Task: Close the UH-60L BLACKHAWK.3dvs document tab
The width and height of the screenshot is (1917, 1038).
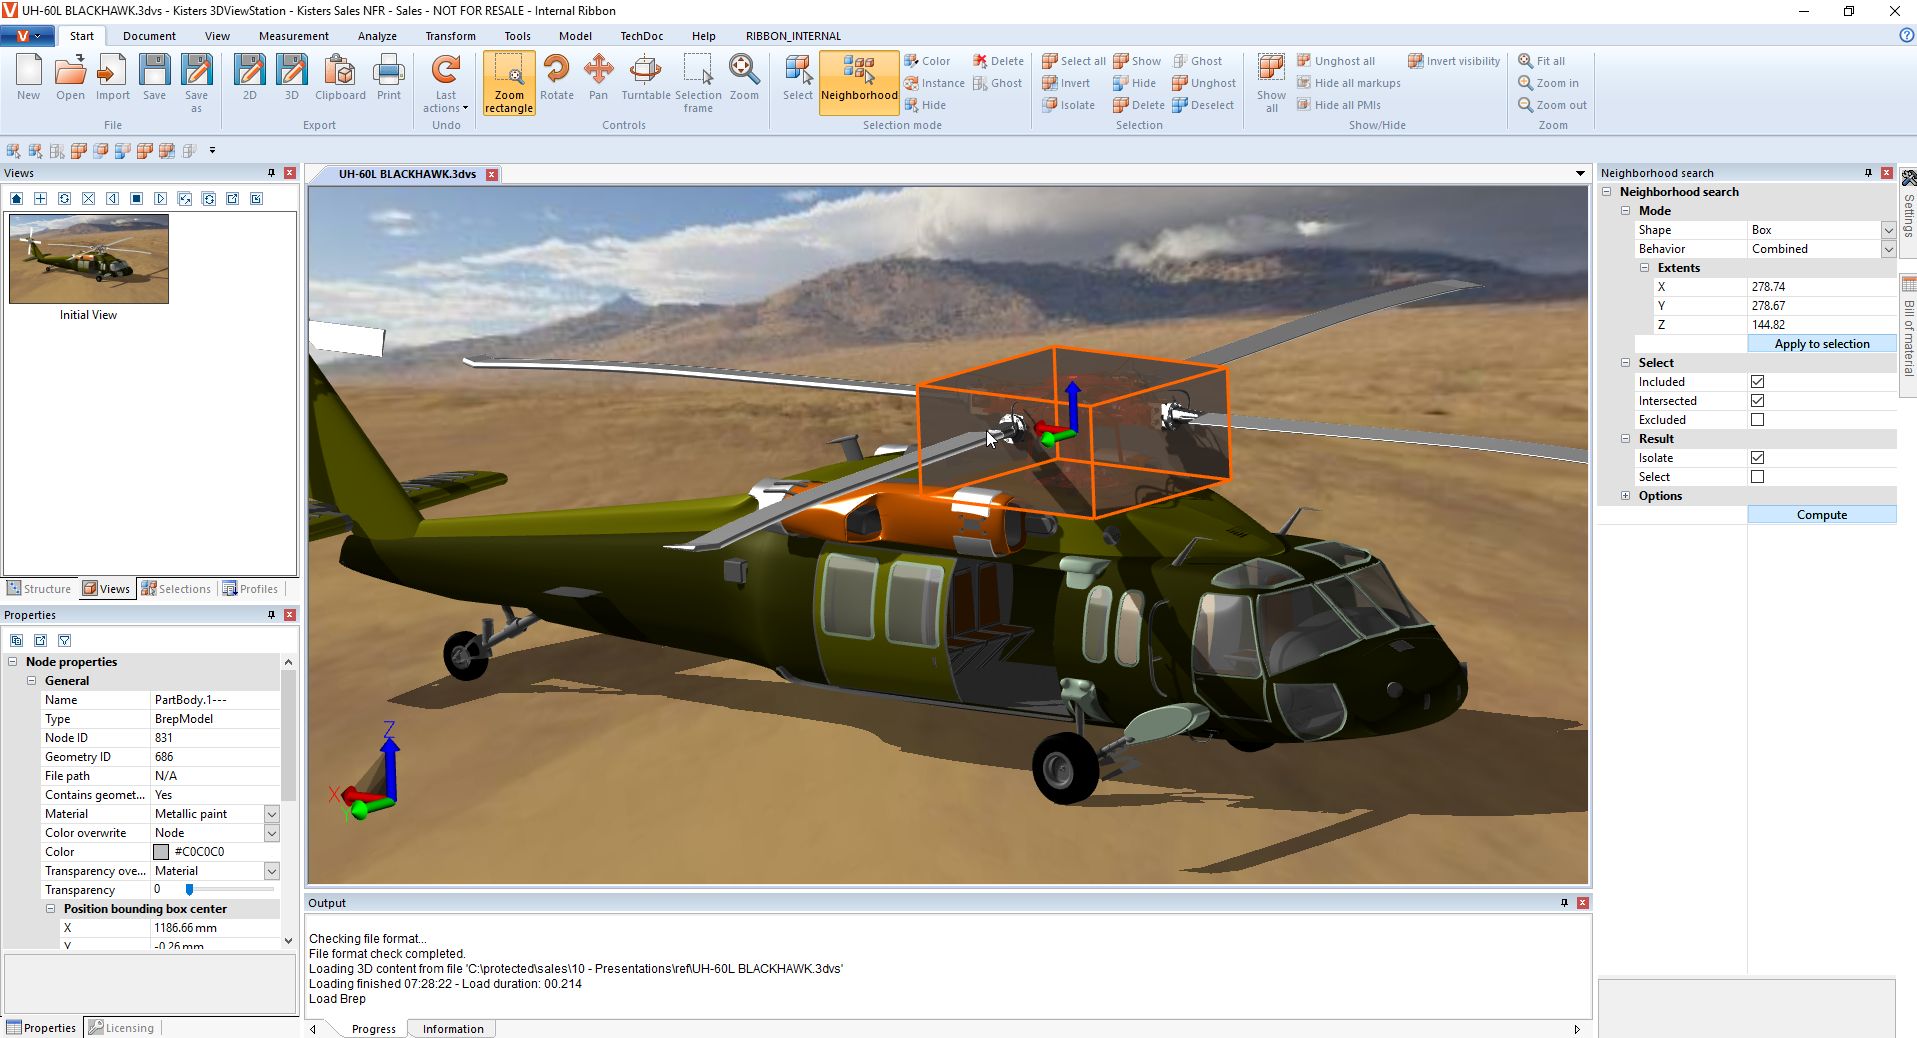Action: [492, 174]
